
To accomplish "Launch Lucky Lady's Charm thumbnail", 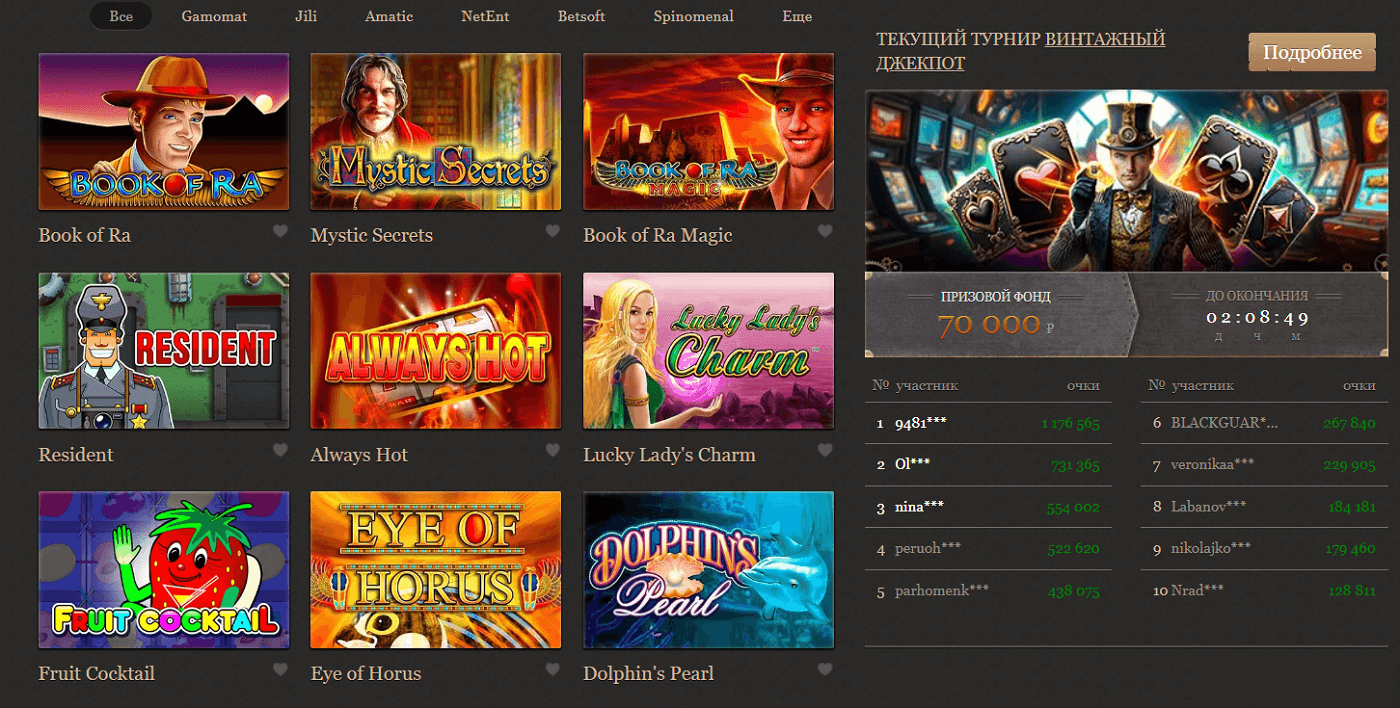I will pos(708,350).
